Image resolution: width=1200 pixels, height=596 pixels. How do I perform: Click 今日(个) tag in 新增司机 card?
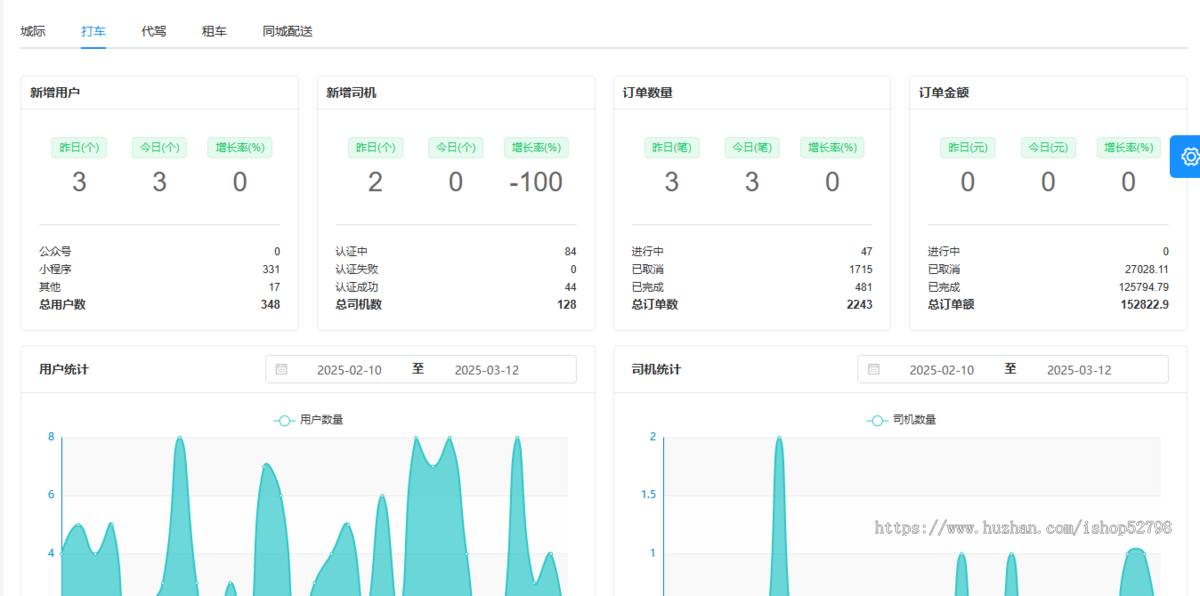pos(455,147)
